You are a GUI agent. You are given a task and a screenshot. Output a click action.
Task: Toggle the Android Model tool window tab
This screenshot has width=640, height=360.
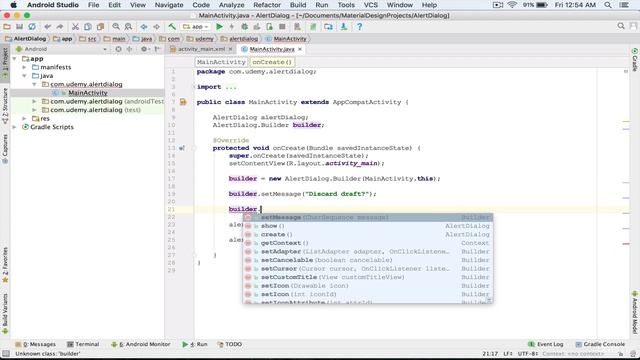(x=635, y=312)
